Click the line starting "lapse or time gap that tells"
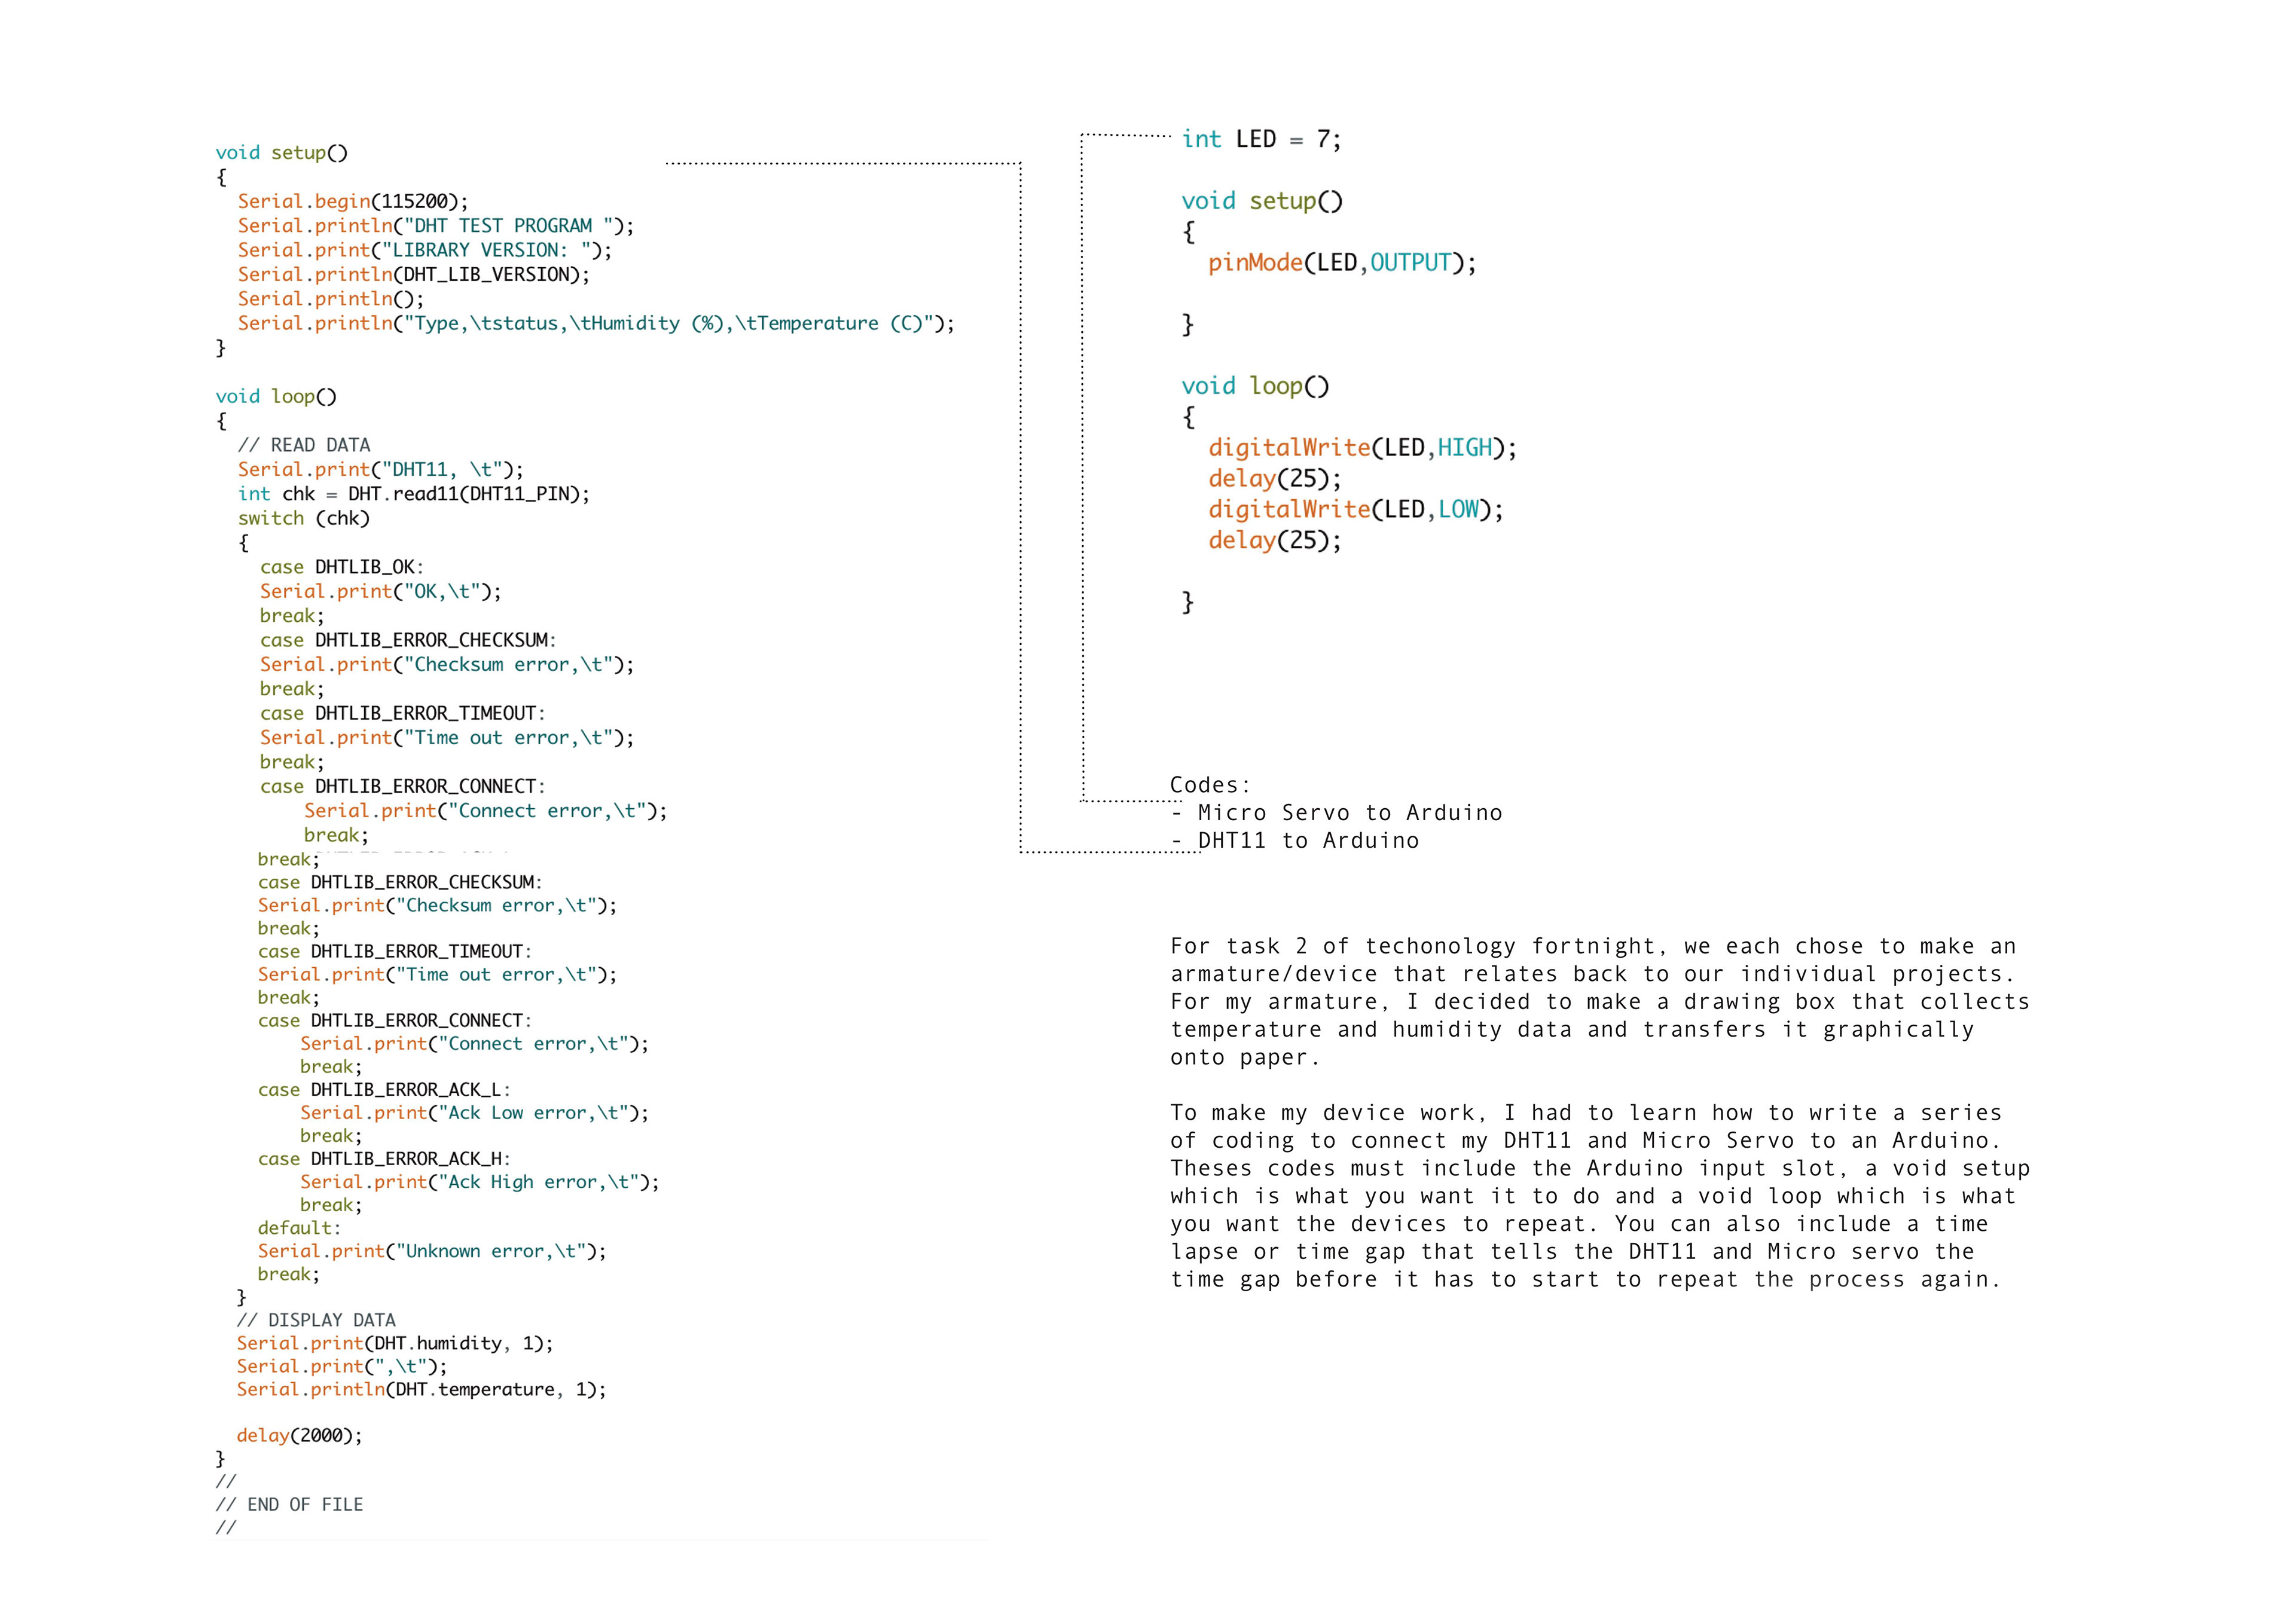This screenshot has width=2296, height=1623. (x=1572, y=1252)
